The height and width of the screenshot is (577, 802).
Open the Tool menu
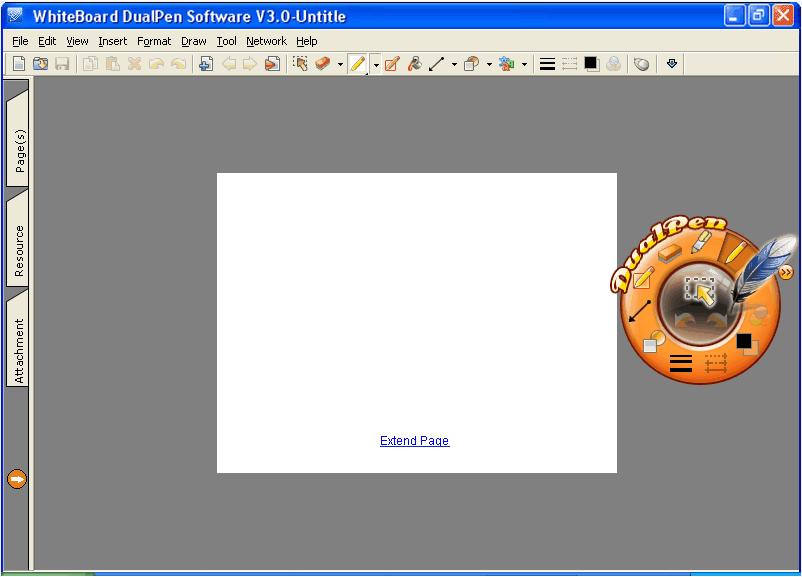[x=227, y=41]
